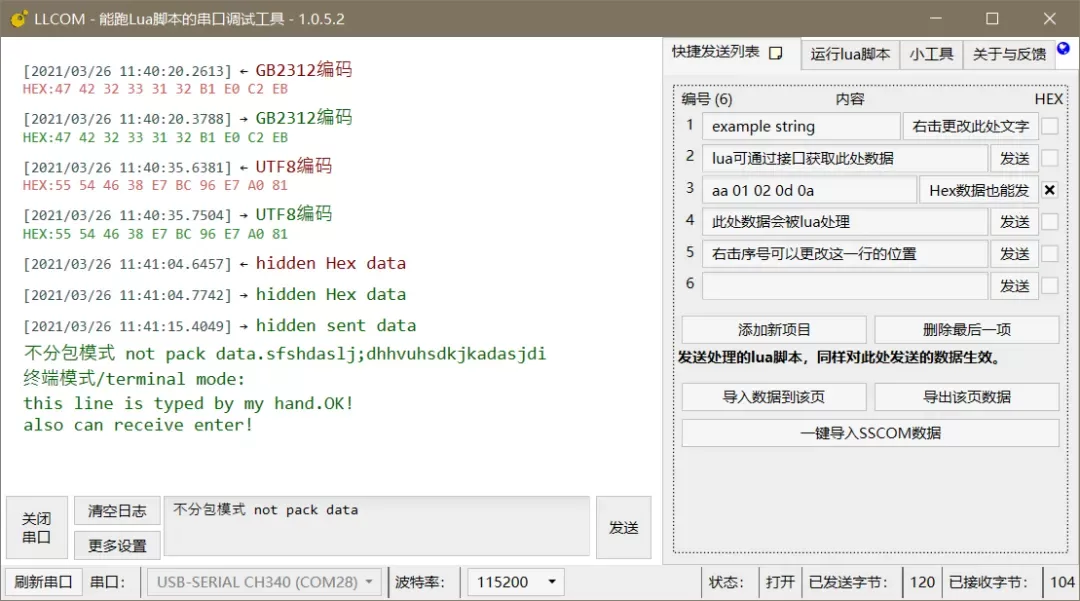
Task: Click 发送 button for row 5
Action: tap(1015, 253)
